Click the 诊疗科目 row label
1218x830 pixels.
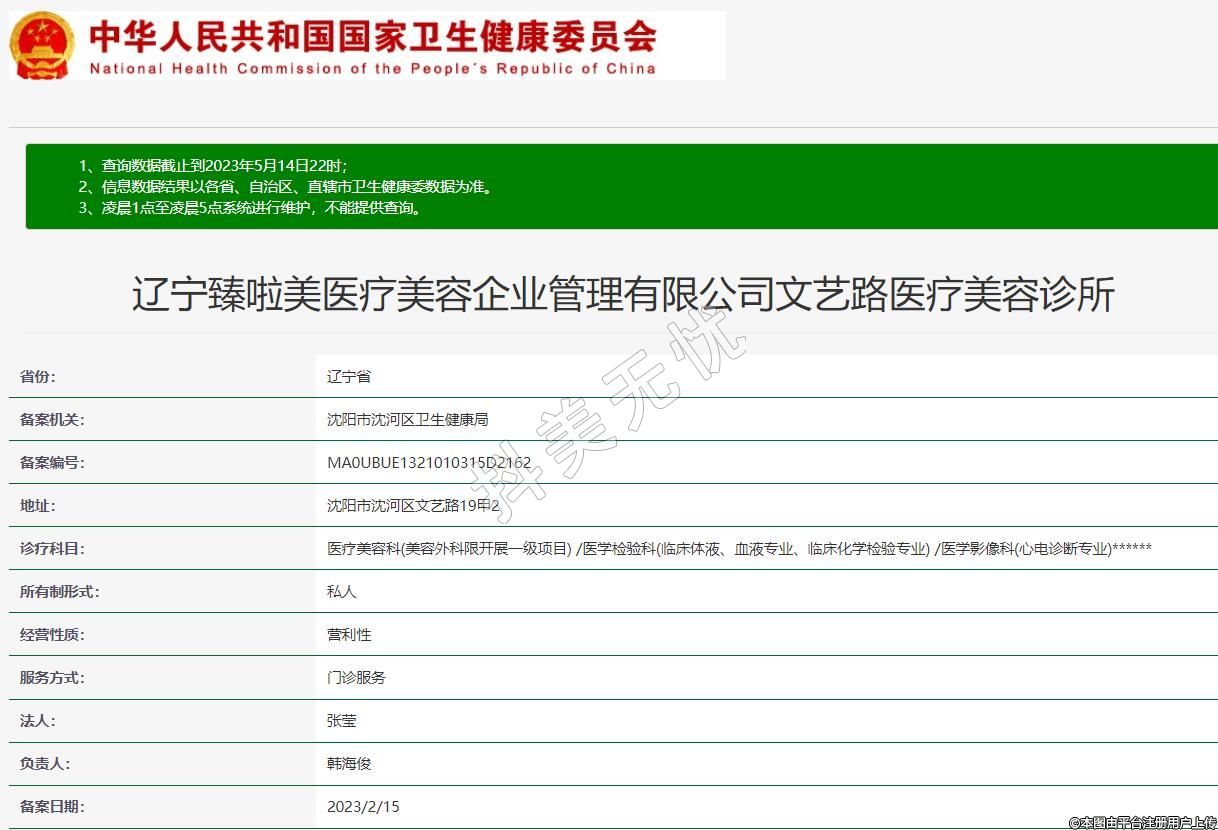pos(52,549)
